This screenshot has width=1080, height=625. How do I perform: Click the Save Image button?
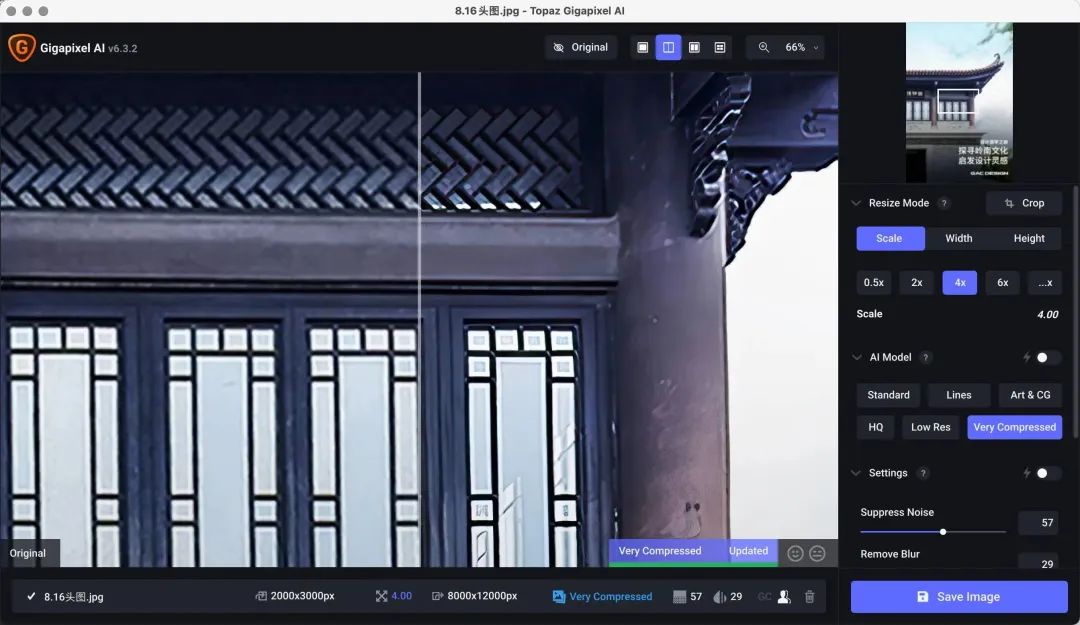point(959,597)
